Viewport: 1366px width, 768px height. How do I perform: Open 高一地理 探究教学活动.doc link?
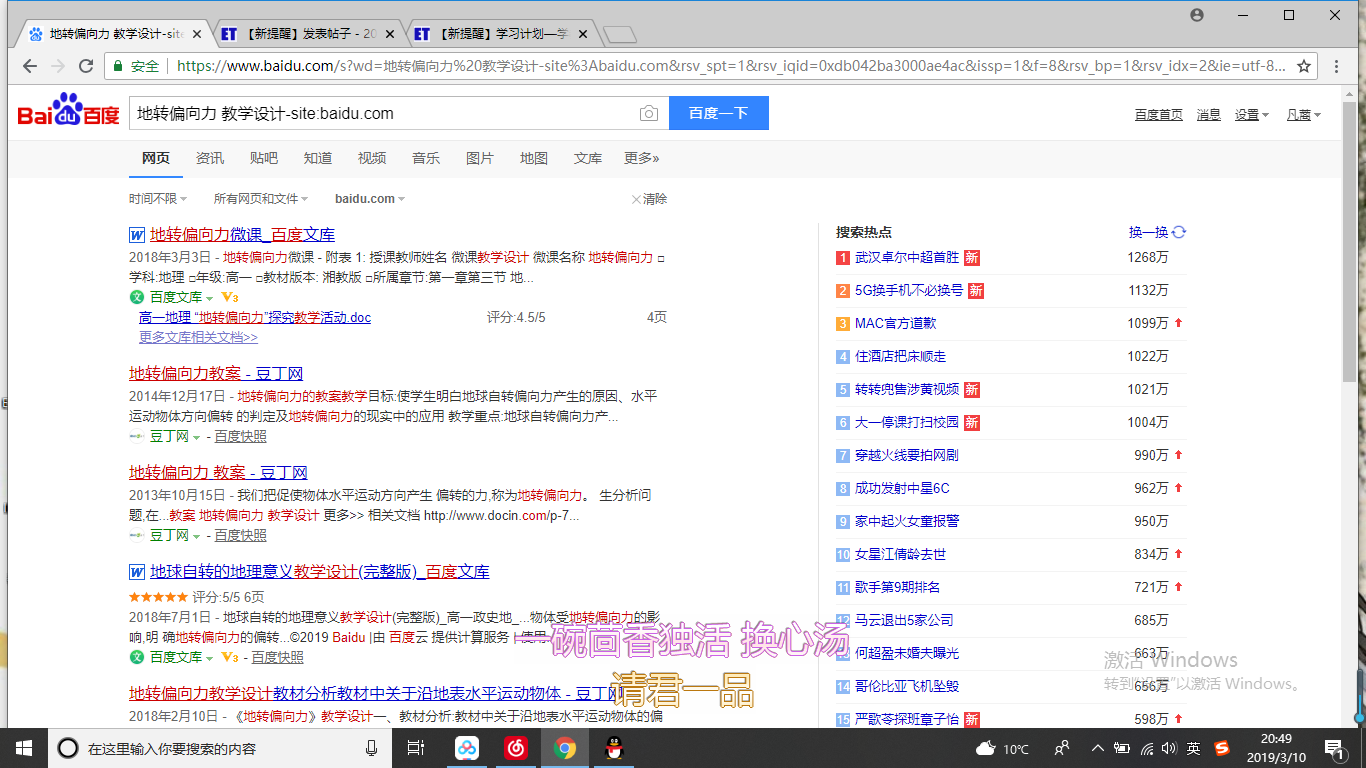click(x=255, y=317)
